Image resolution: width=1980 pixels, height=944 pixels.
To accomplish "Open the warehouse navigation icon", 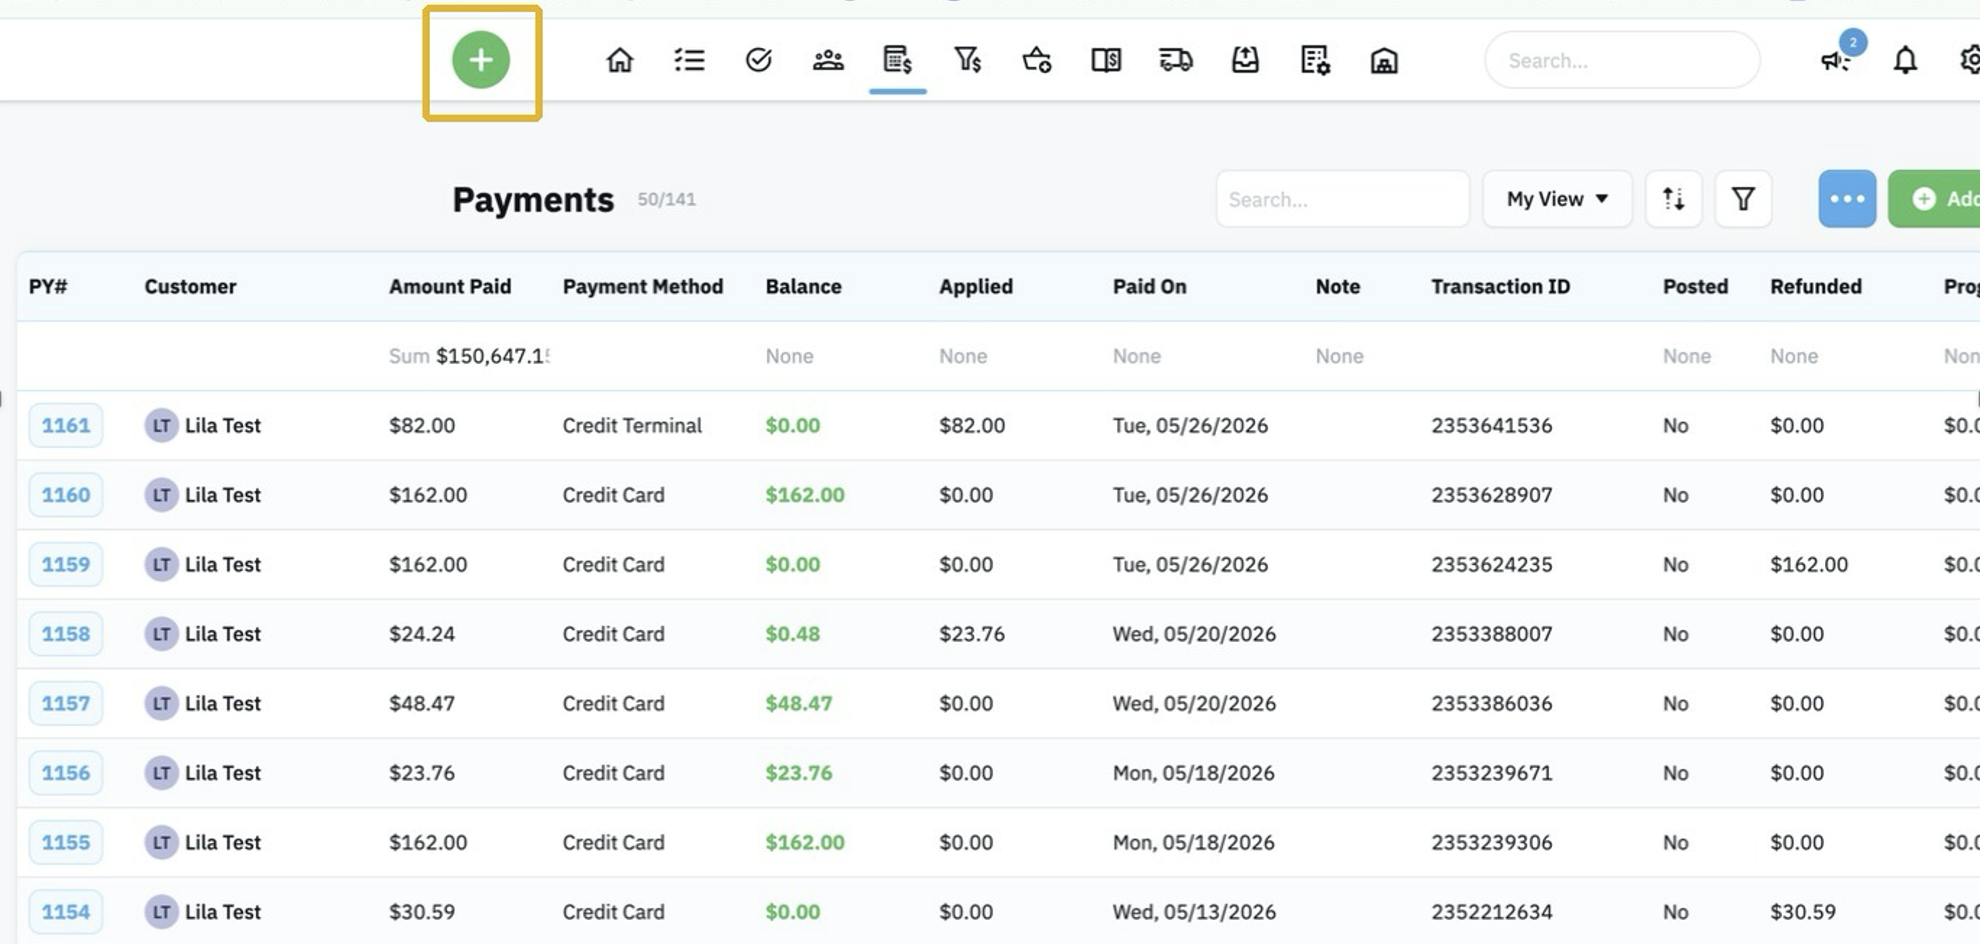I will (x=1384, y=62).
